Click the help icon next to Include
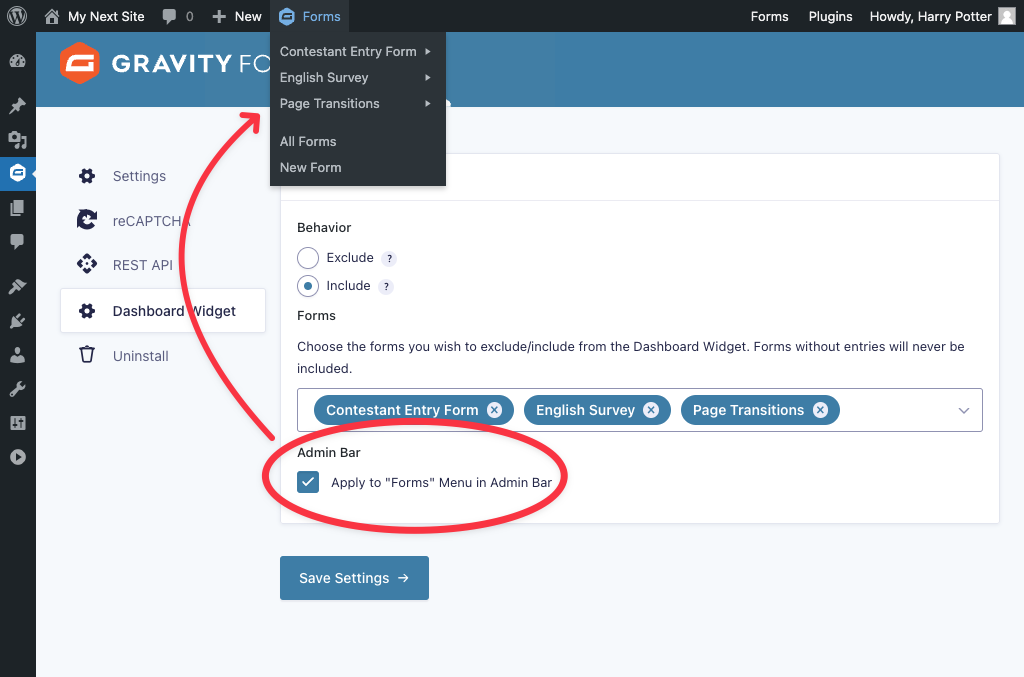 pyautogui.click(x=386, y=287)
